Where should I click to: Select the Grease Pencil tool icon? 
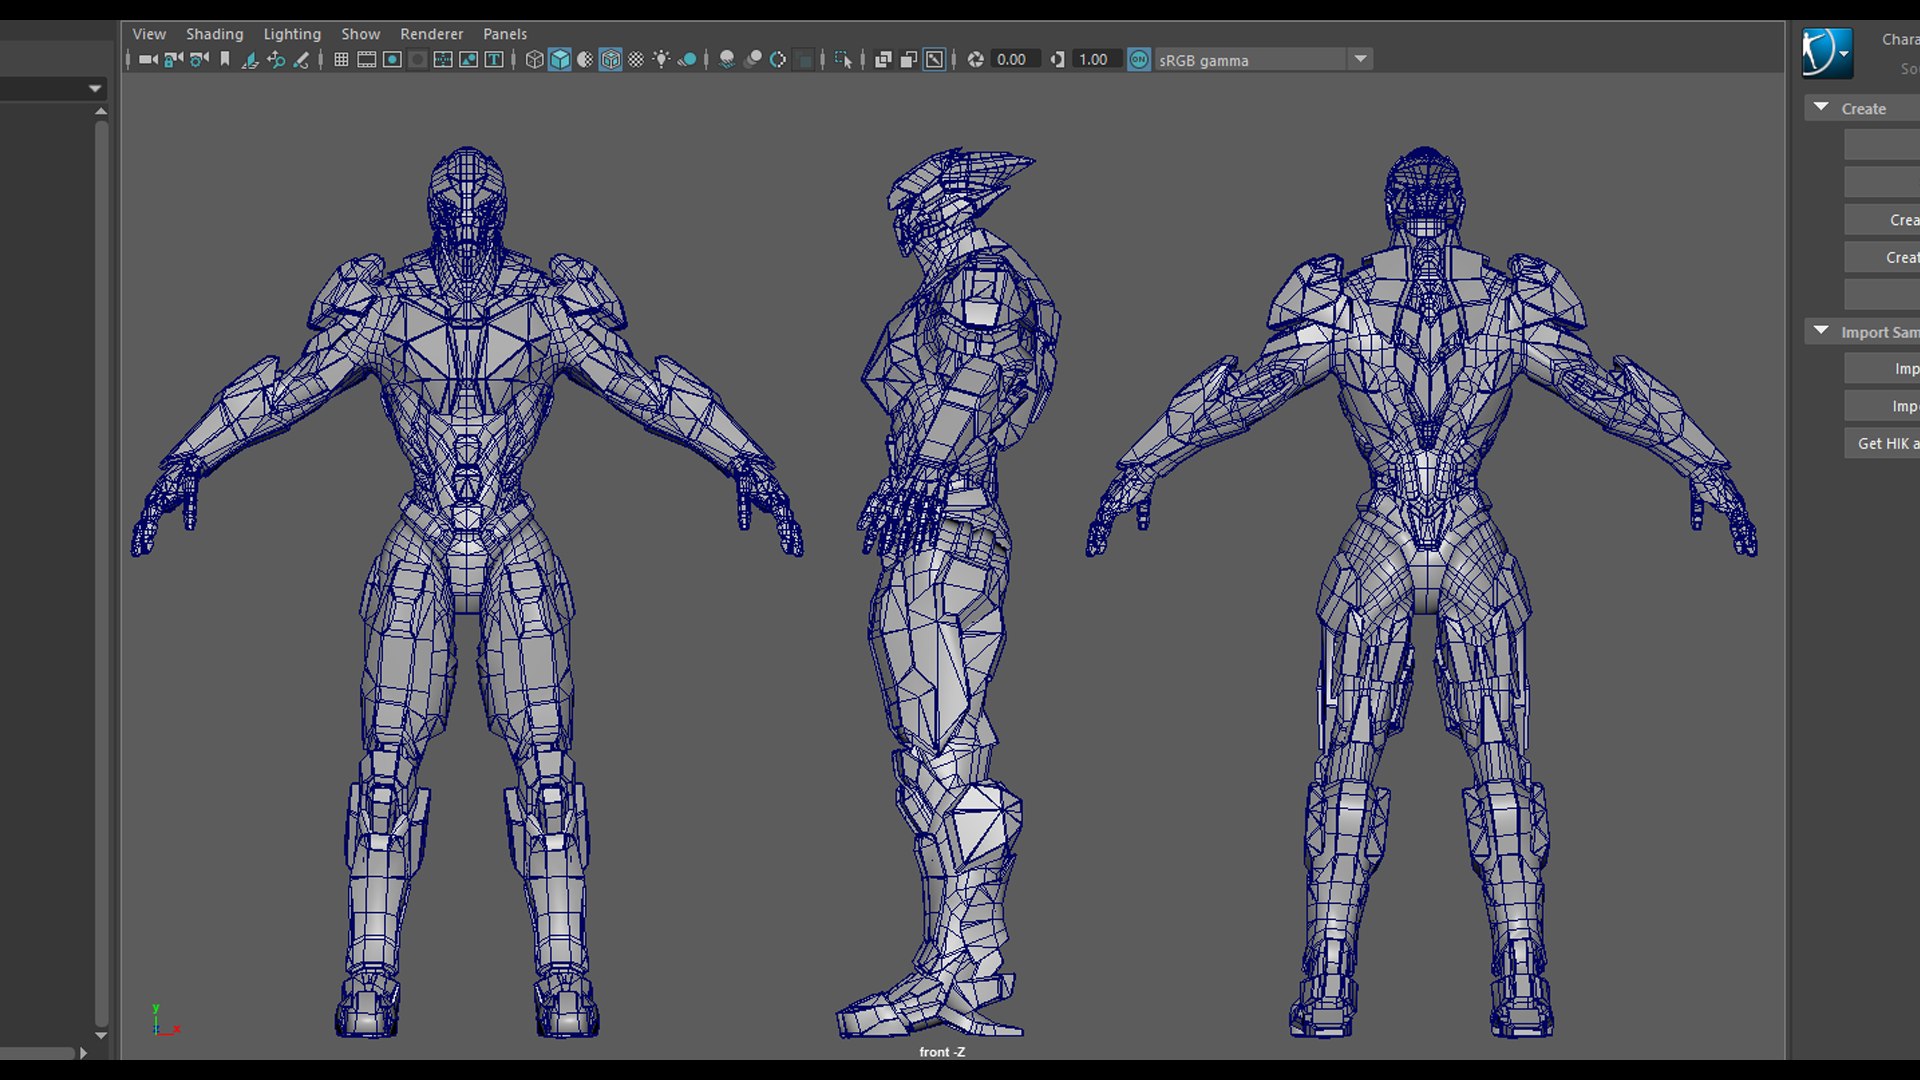point(301,60)
